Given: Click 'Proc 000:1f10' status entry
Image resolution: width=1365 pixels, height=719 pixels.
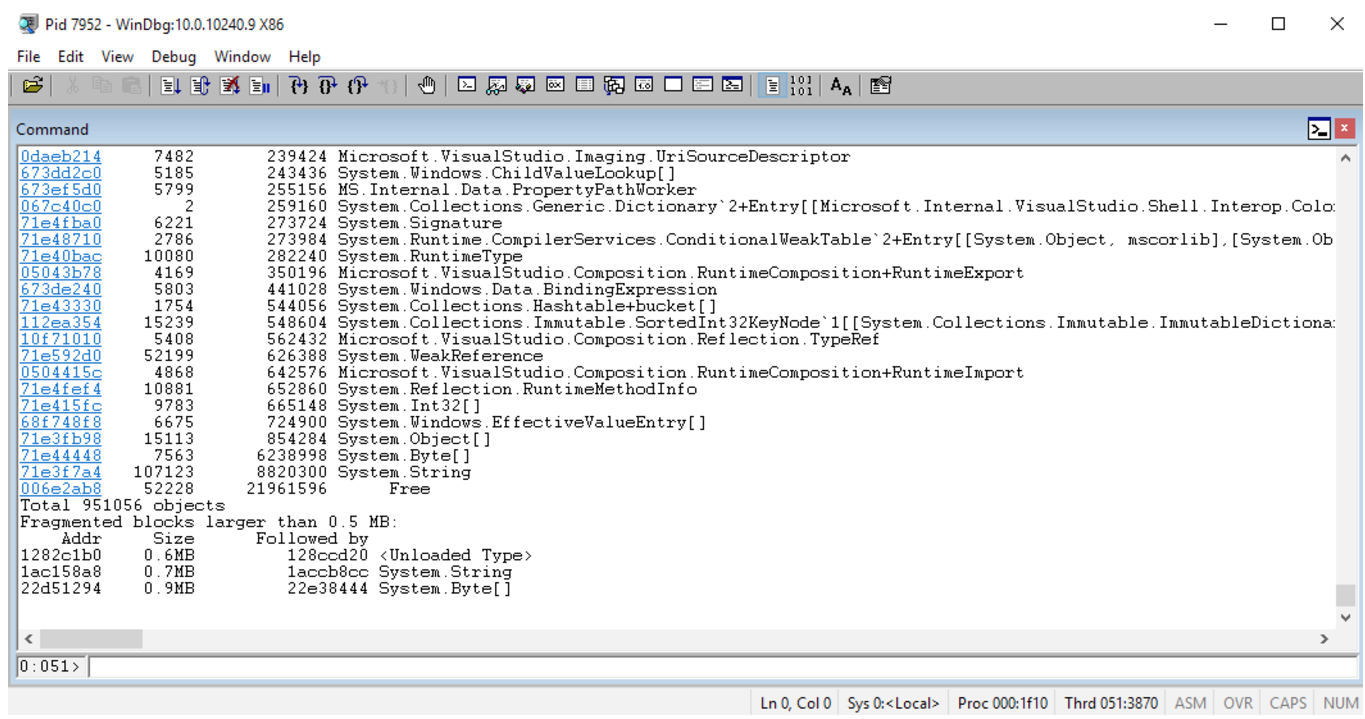Looking at the screenshot, I should 1002,703.
